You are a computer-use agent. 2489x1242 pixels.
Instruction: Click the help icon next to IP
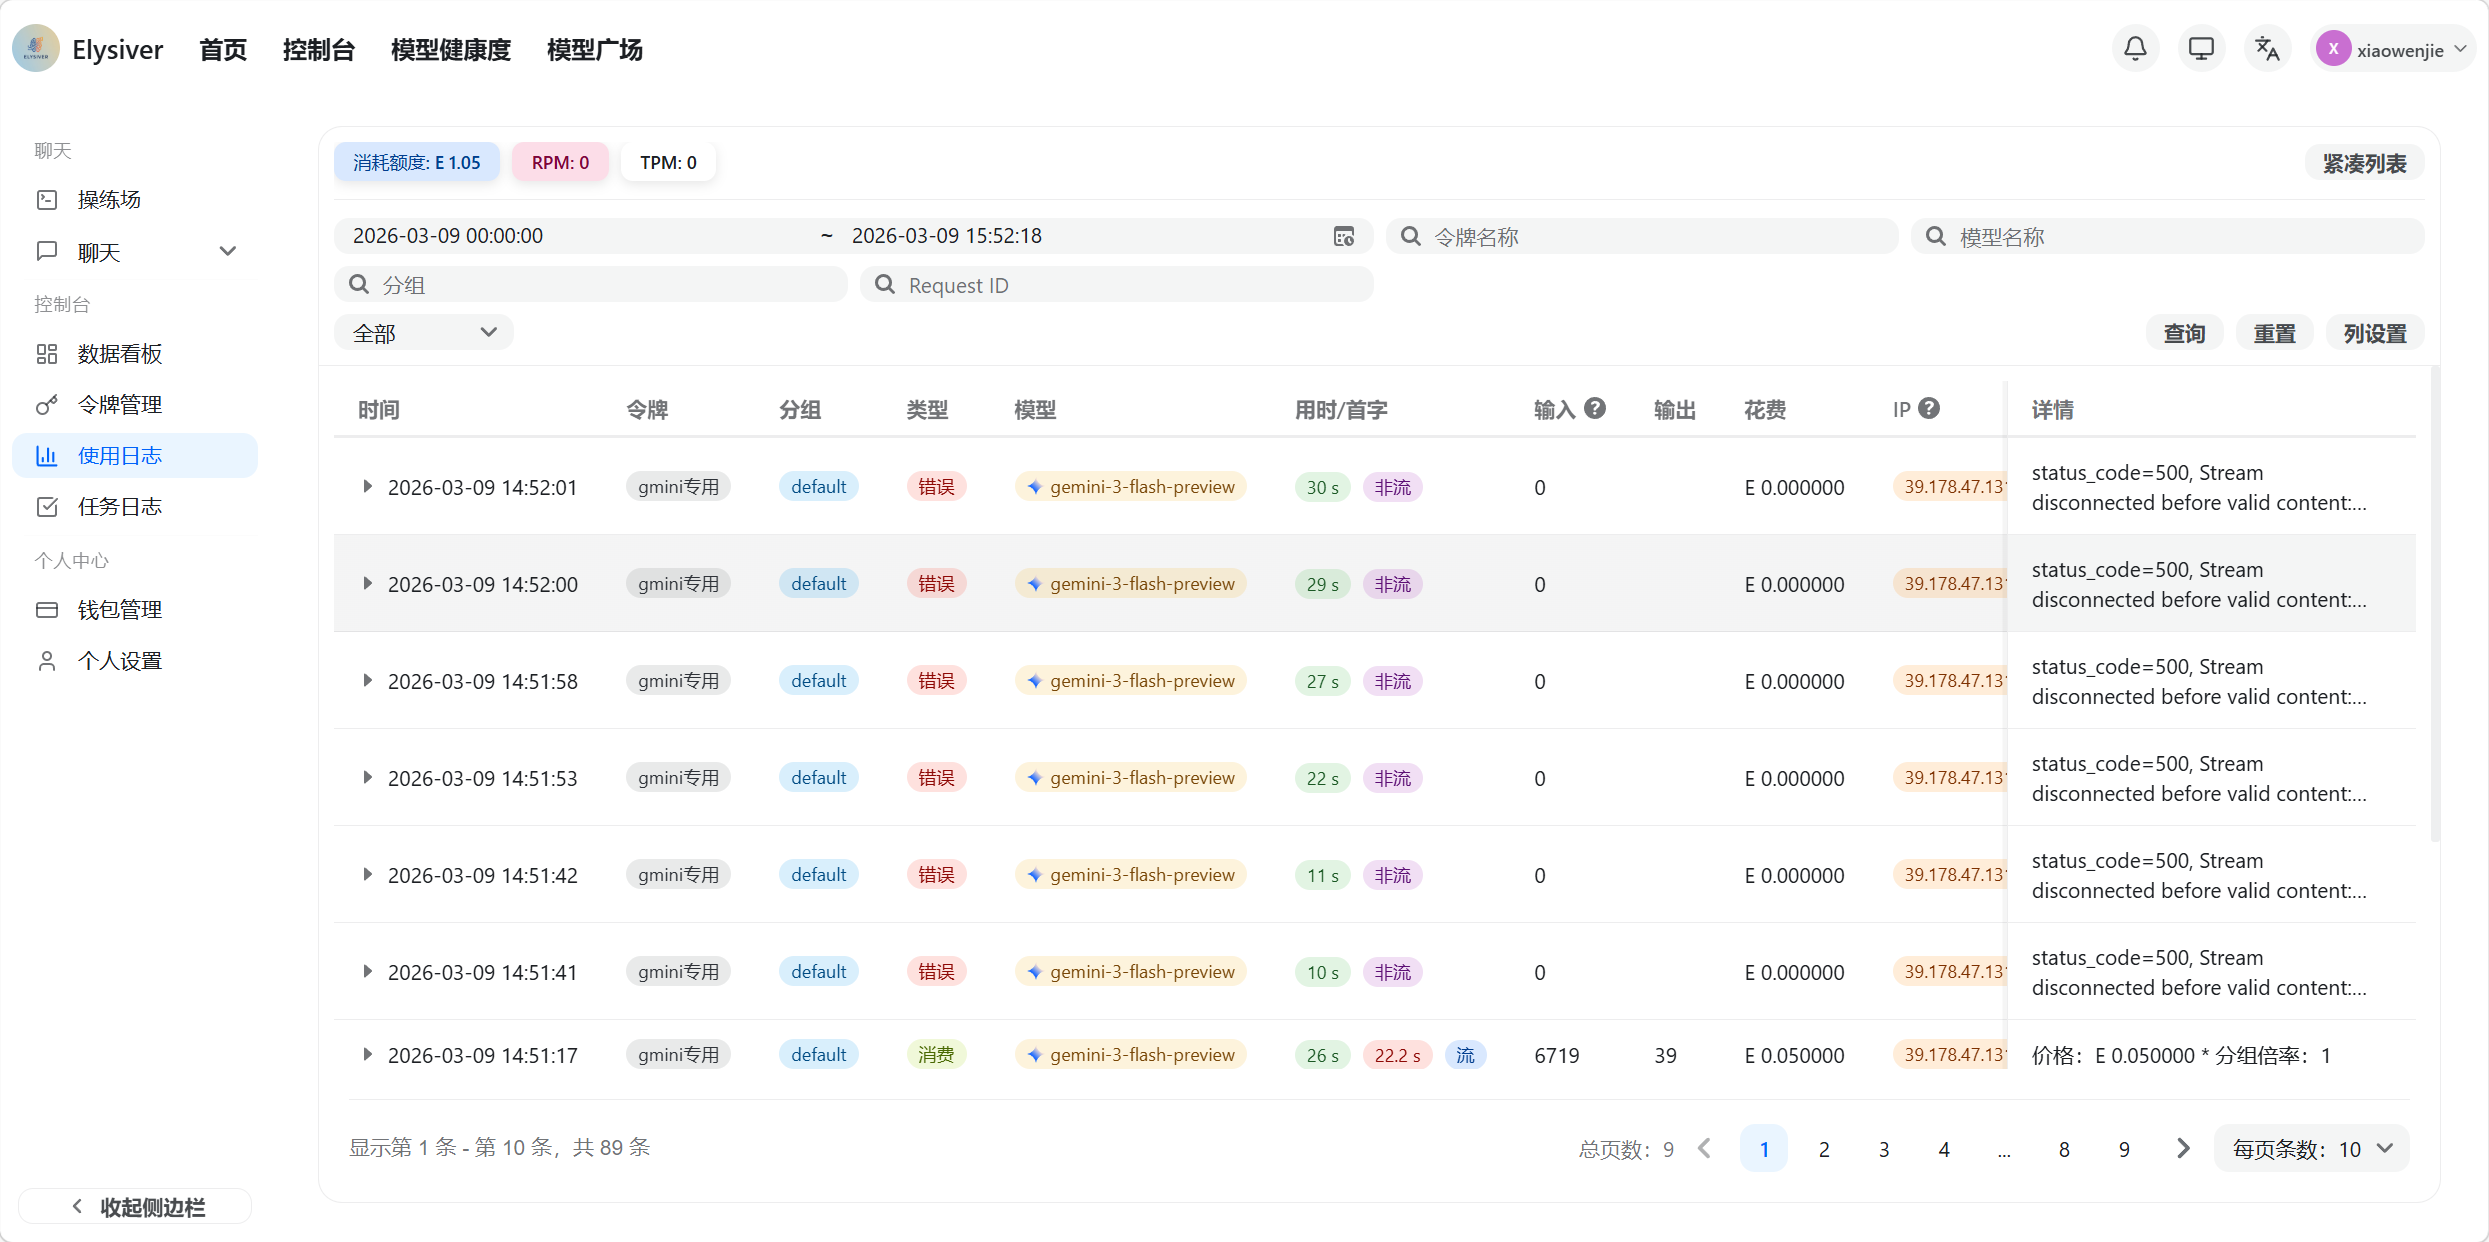1929,408
